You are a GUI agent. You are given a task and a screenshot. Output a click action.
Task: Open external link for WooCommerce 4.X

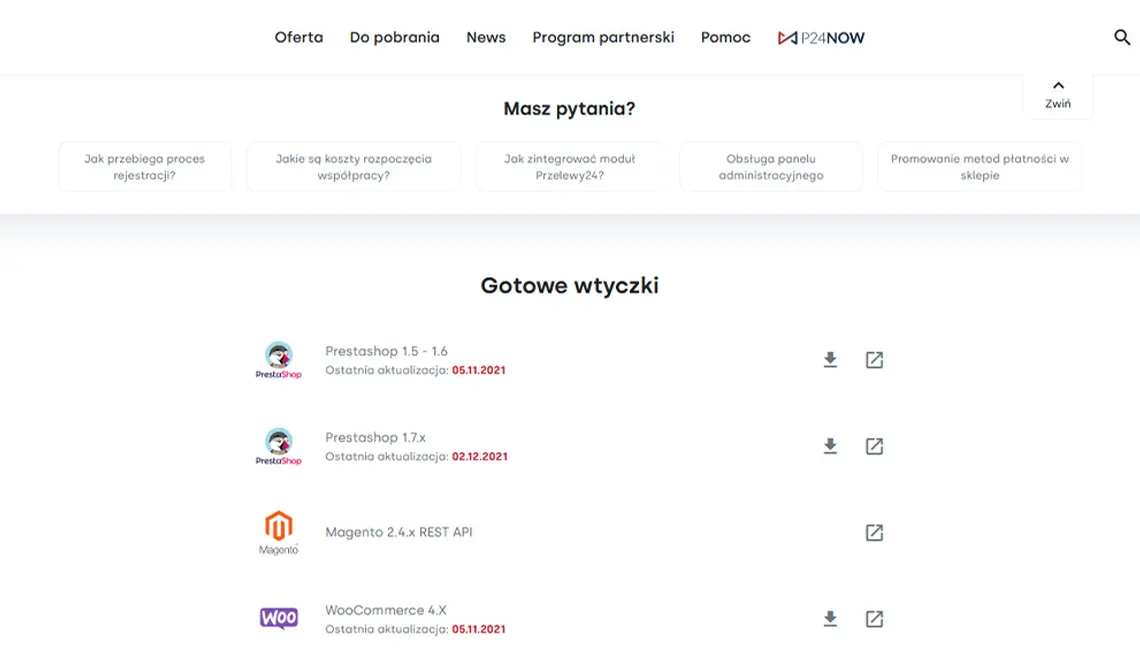pyautogui.click(x=874, y=619)
